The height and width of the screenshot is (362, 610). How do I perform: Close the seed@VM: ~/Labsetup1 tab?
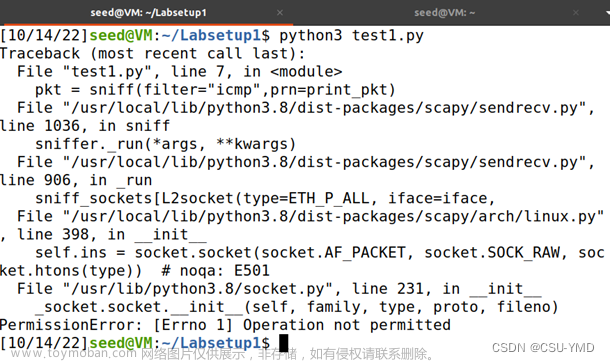point(280,13)
